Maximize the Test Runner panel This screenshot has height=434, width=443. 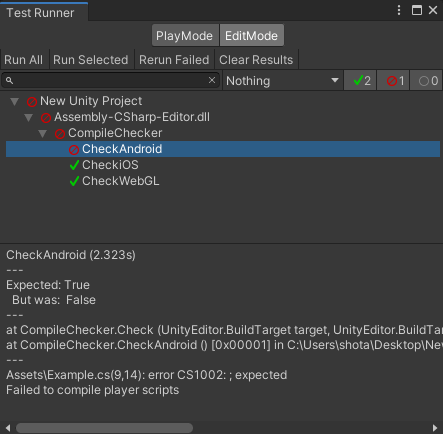pos(417,10)
